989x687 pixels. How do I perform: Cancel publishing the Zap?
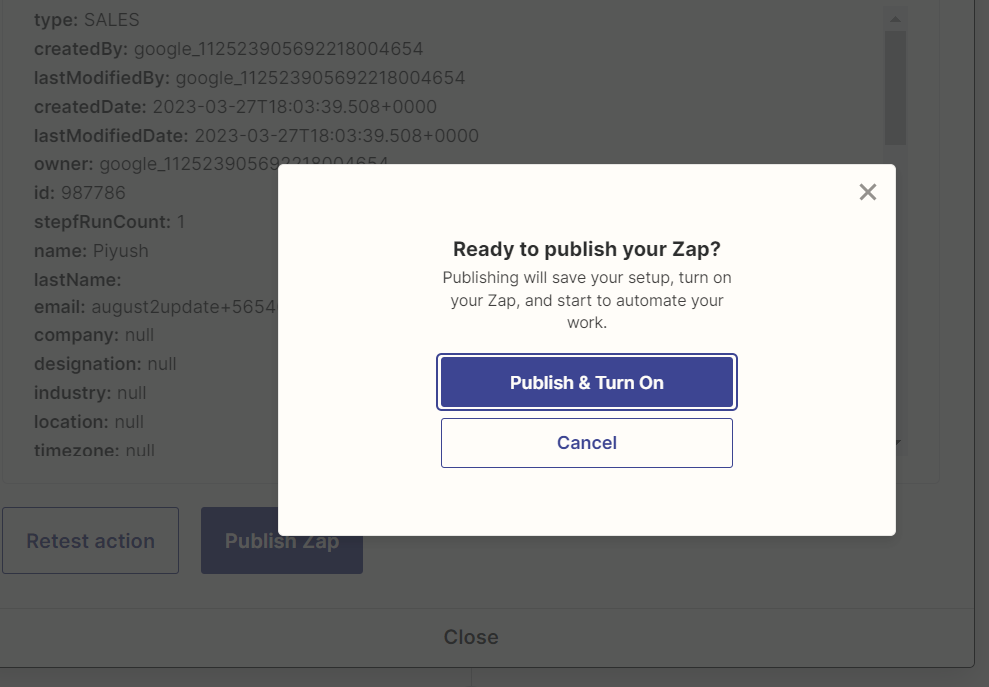587,443
